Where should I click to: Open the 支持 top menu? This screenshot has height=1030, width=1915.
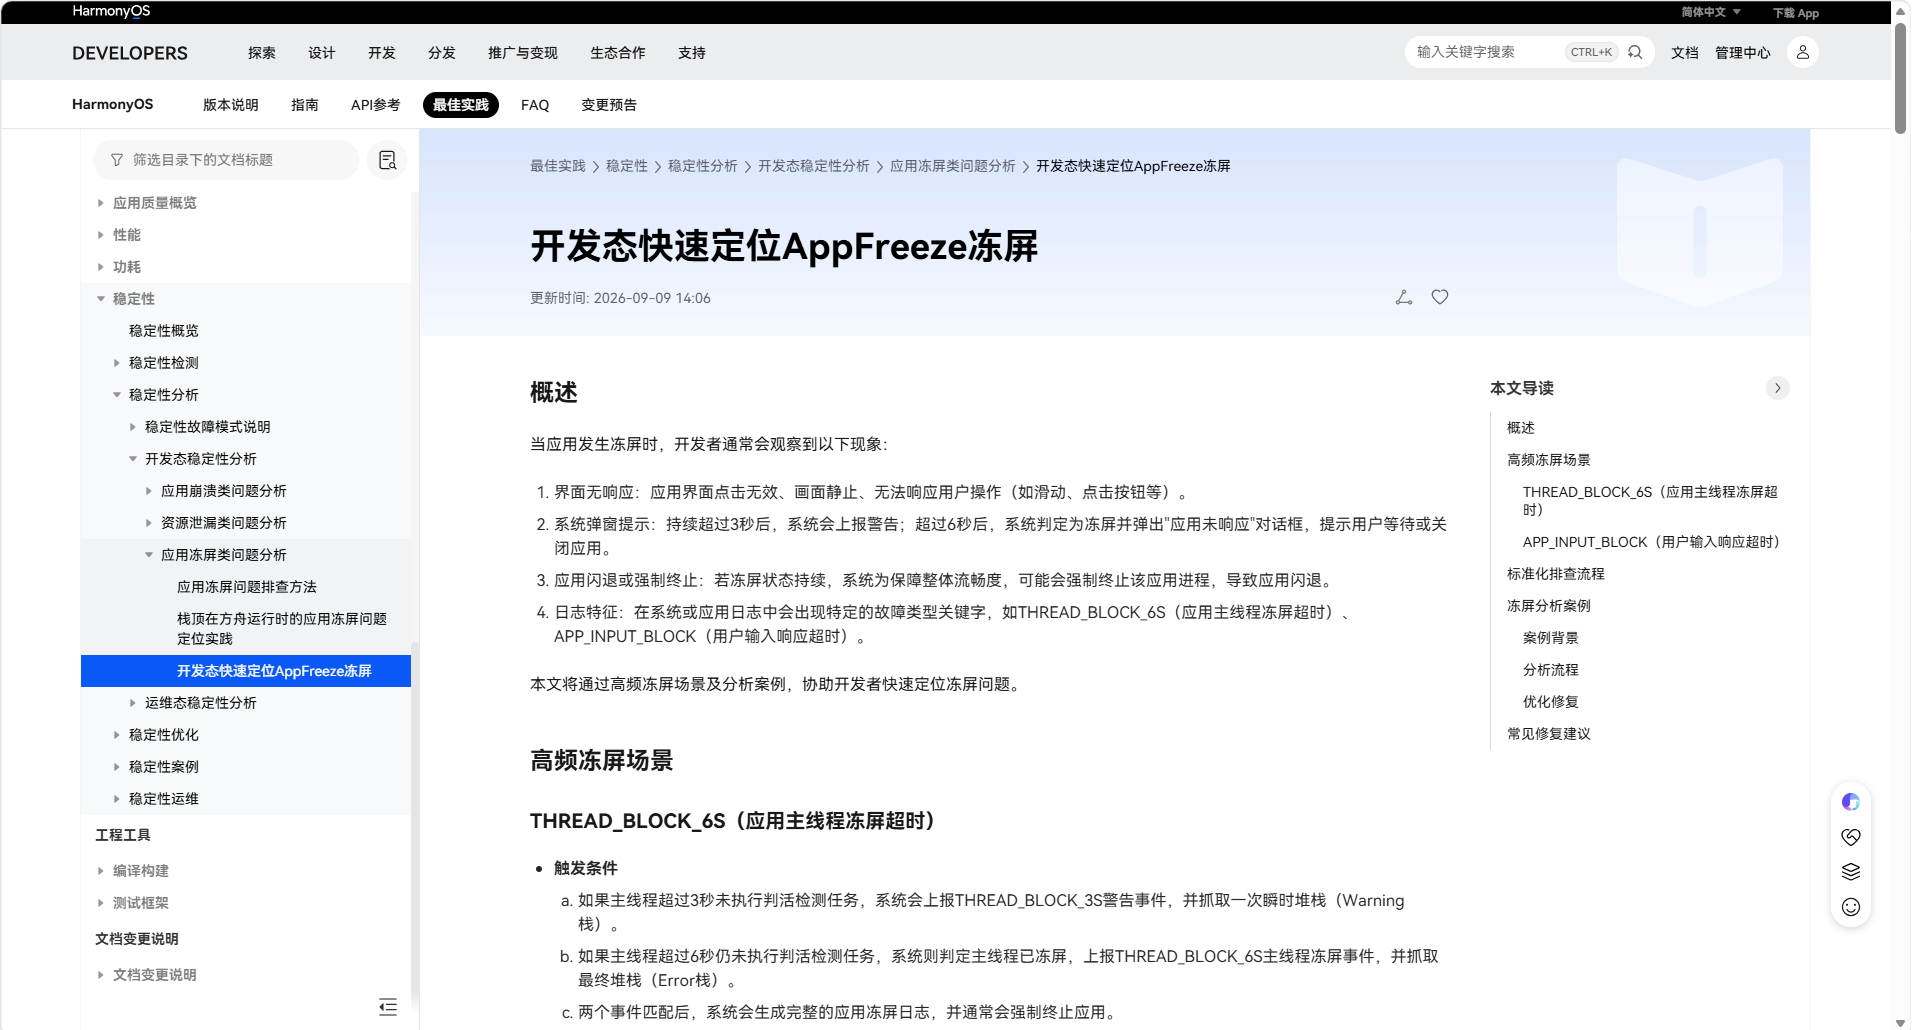(692, 53)
